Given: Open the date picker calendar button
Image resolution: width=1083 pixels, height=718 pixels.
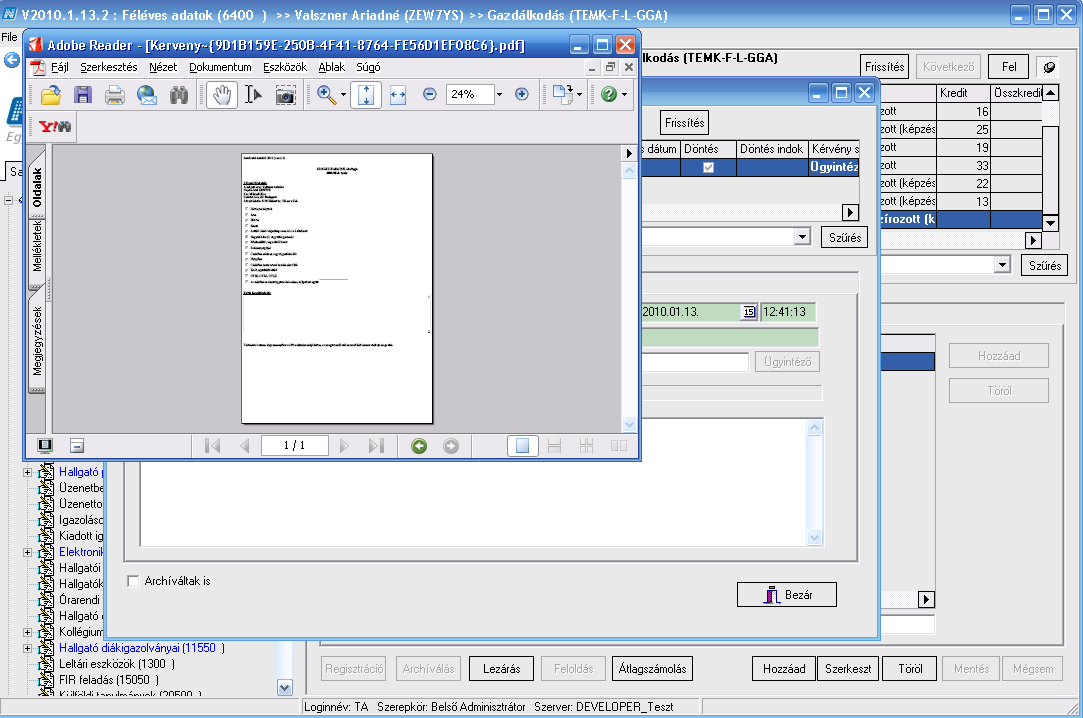Looking at the screenshot, I should [x=749, y=312].
